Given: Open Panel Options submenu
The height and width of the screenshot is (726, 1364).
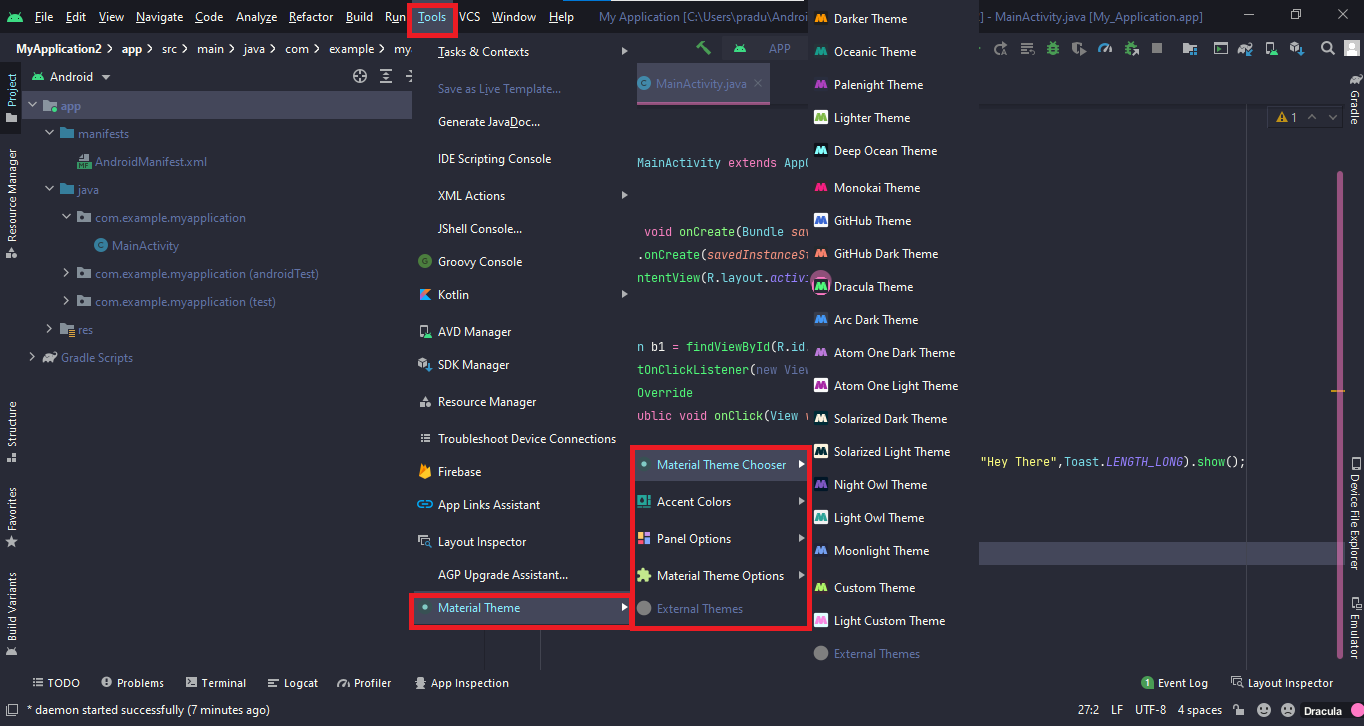Looking at the screenshot, I should click(719, 539).
